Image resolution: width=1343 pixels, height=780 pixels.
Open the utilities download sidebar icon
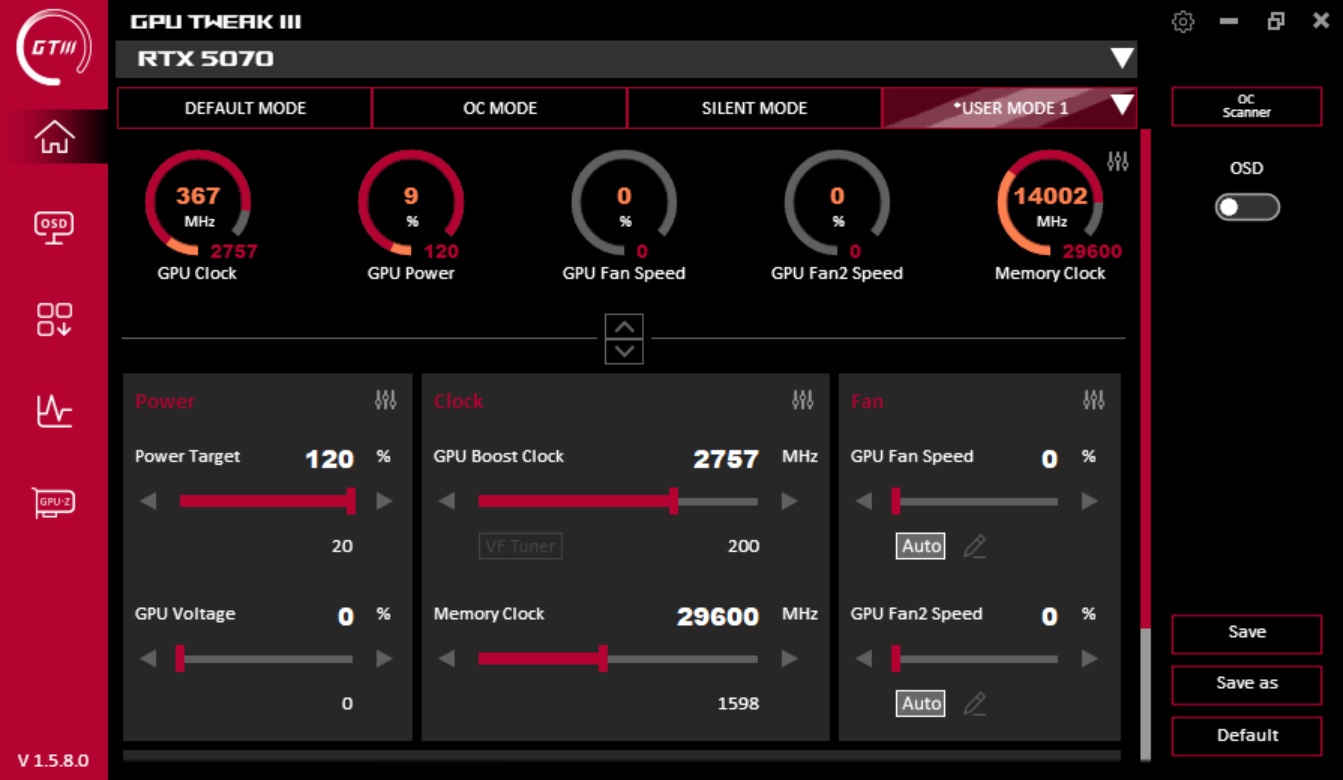click(x=54, y=319)
